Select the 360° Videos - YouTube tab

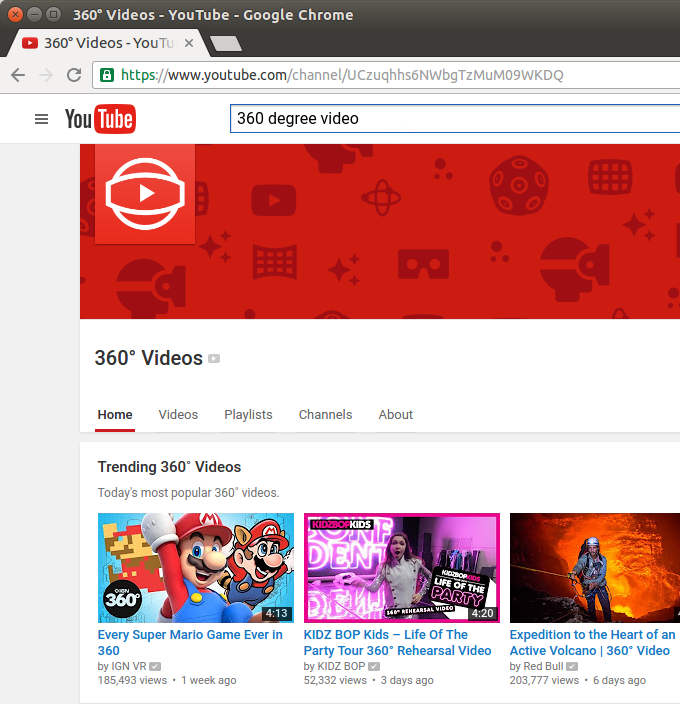(x=108, y=43)
